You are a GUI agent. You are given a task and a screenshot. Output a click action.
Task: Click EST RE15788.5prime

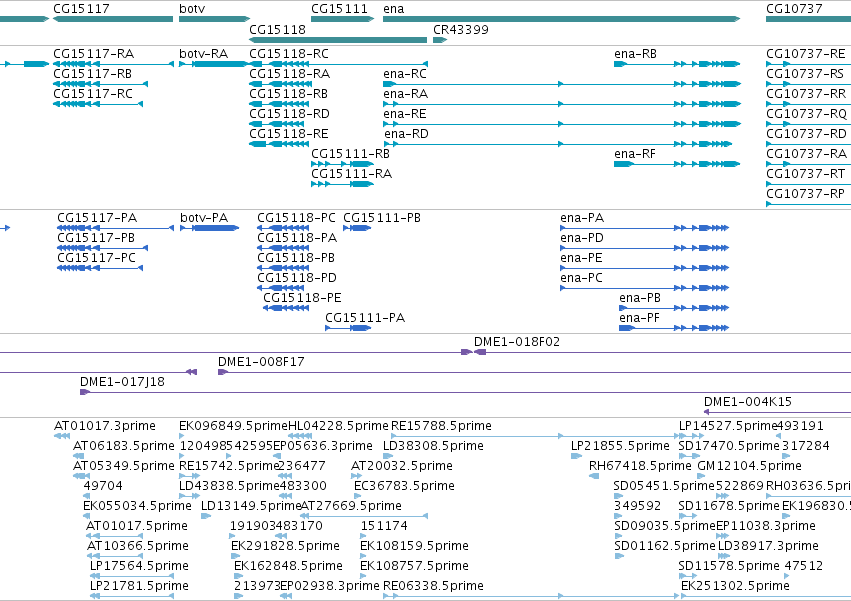point(441,426)
